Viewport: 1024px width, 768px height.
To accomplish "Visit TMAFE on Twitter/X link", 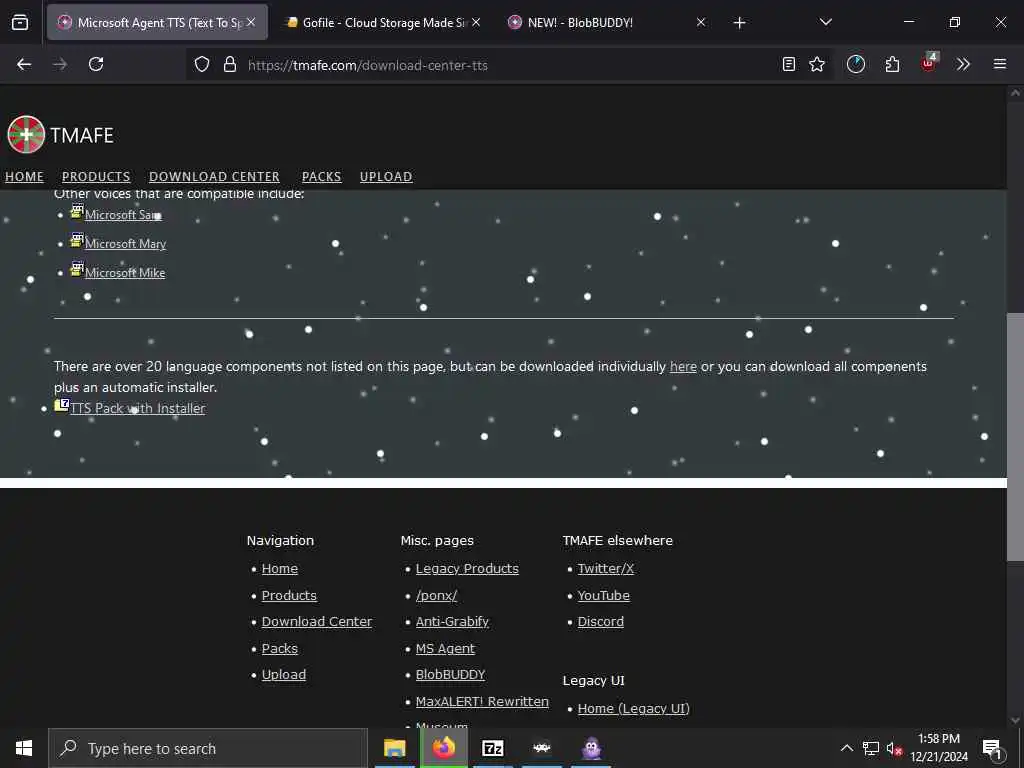I will point(605,569).
